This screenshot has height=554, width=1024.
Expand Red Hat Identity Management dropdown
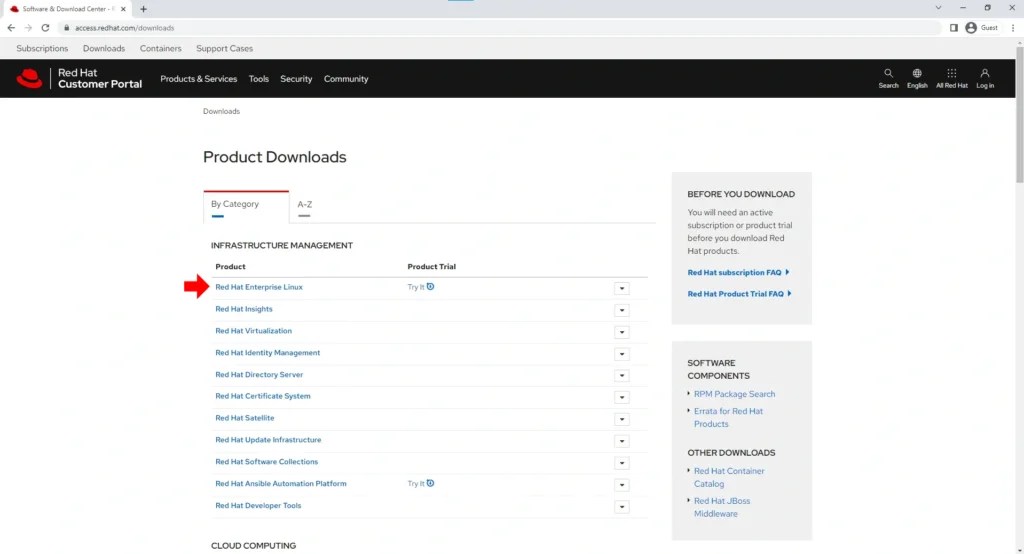622,354
